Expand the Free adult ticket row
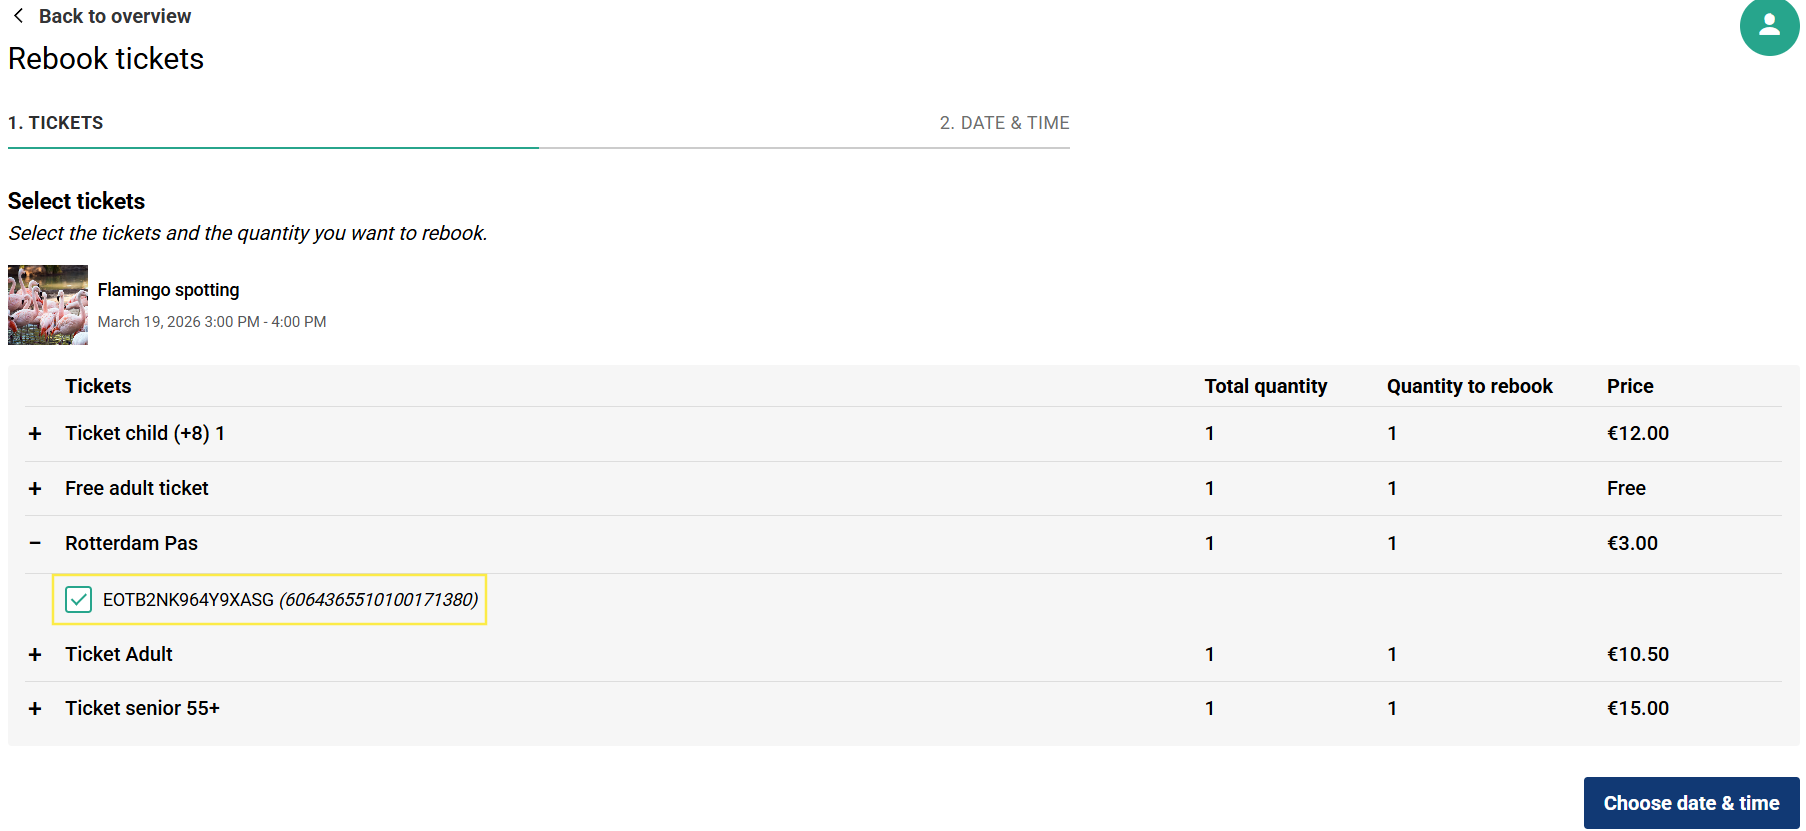 click(x=35, y=489)
